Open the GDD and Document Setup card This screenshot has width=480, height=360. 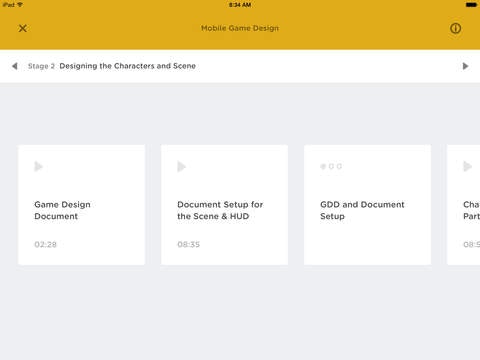(x=367, y=205)
